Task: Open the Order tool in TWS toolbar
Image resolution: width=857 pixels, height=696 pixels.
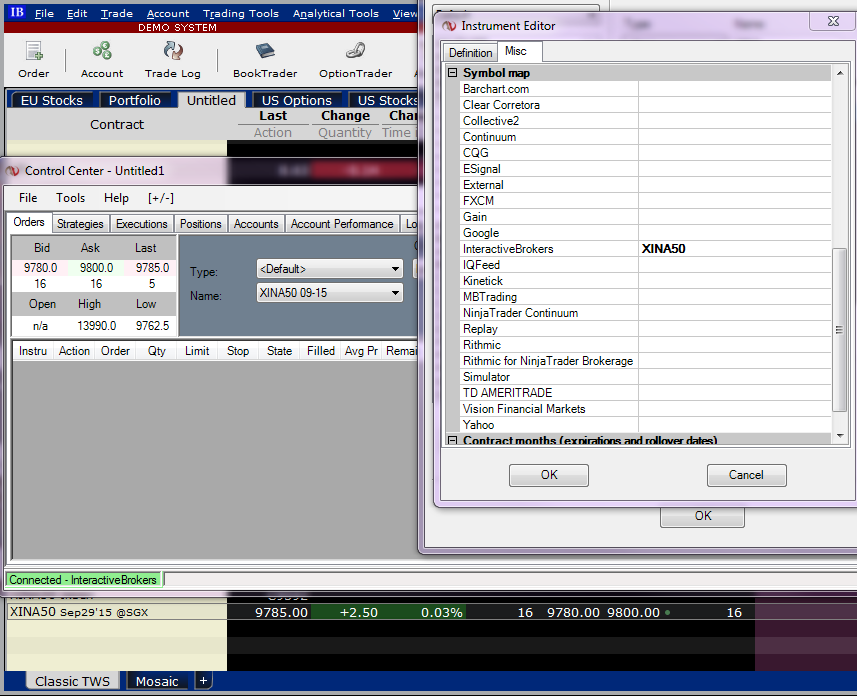Action: [x=34, y=60]
